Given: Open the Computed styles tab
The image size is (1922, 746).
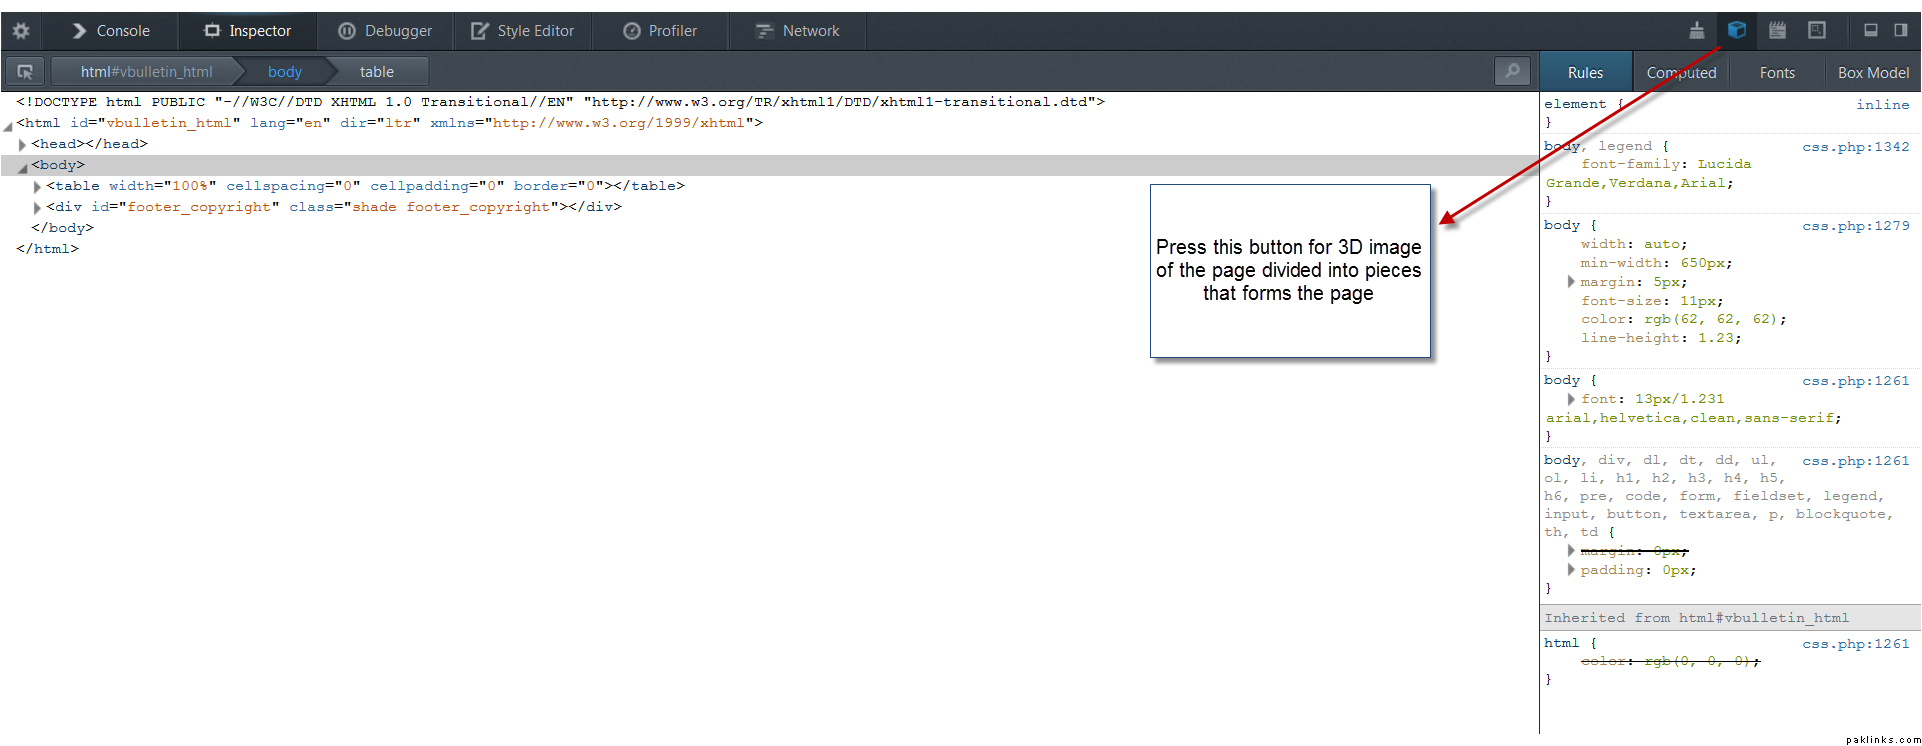Looking at the screenshot, I should 1681,73.
